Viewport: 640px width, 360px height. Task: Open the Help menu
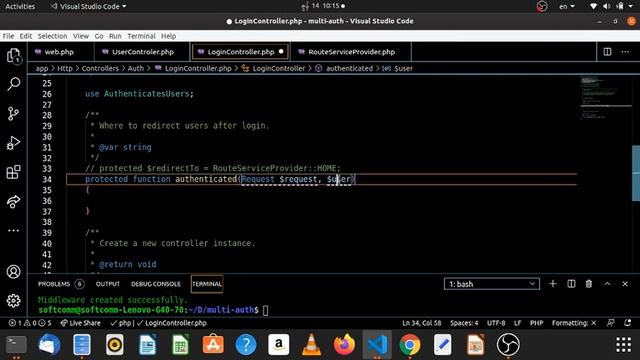(x=168, y=36)
